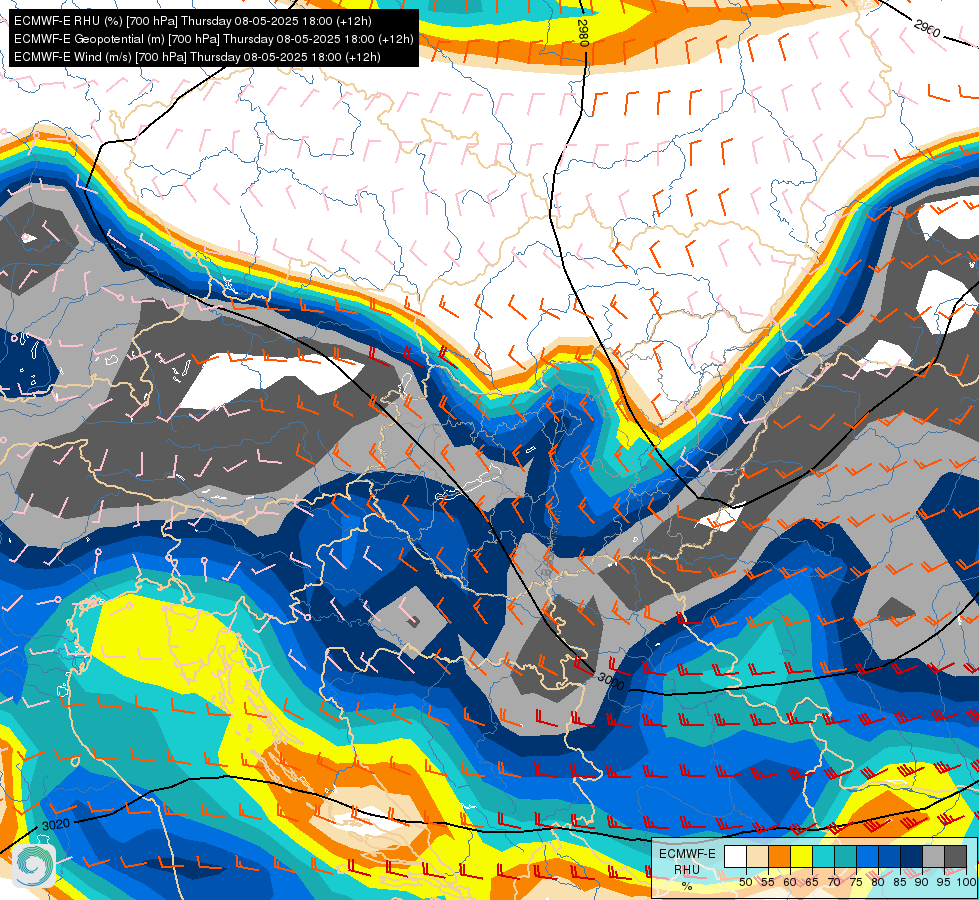The image size is (979, 900).
Task: Click the ECMWF-E Geopotential (m) title line
Action: click(x=214, y=39)
